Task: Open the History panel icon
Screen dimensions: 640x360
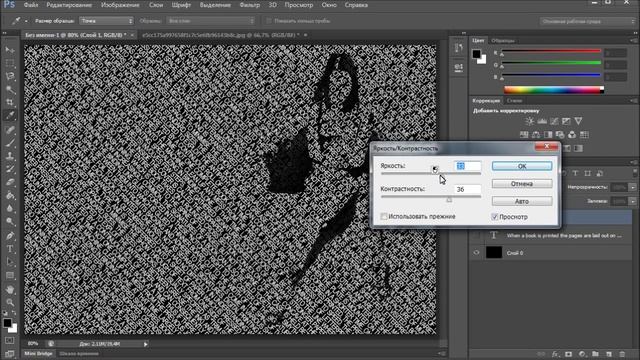Action: click(x=459, y=48)
